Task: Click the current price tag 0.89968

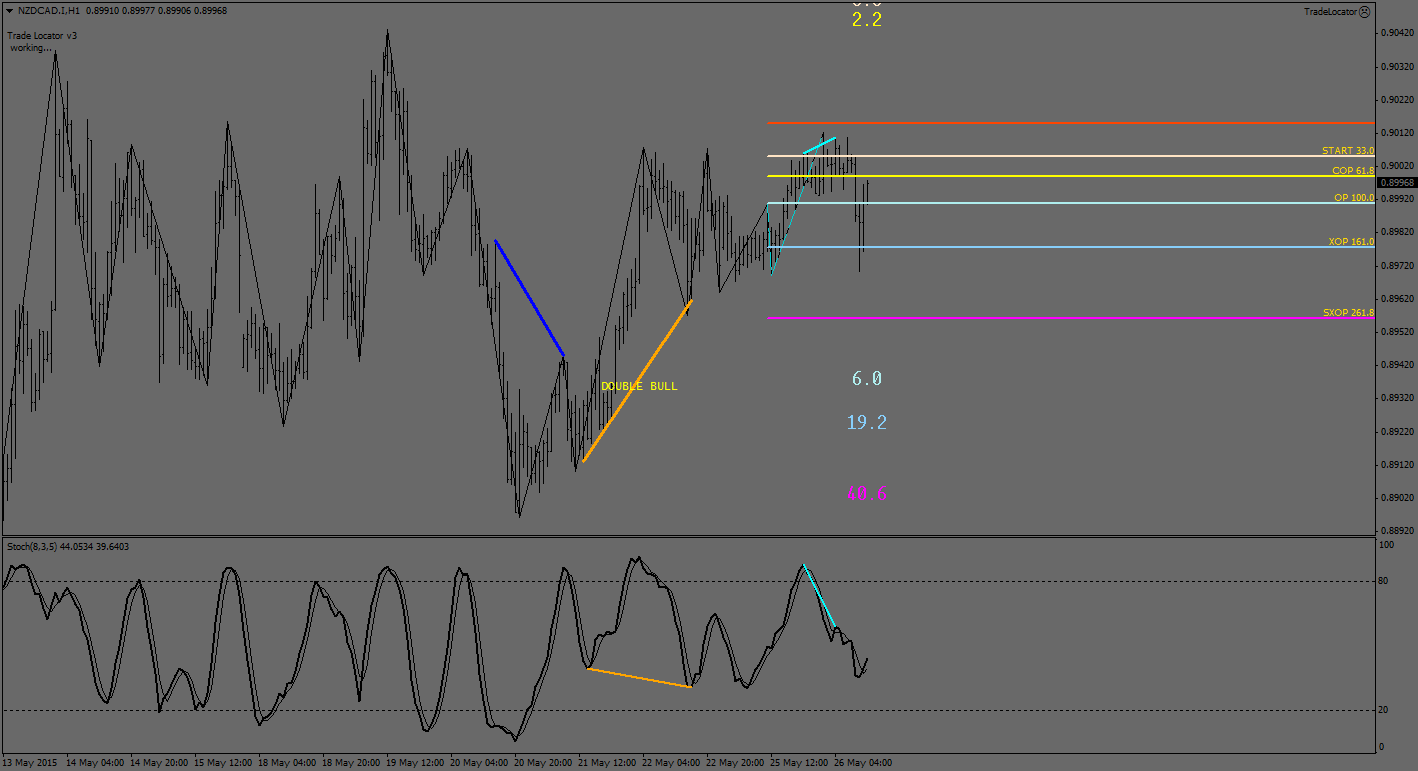Action: (1396, 182)
